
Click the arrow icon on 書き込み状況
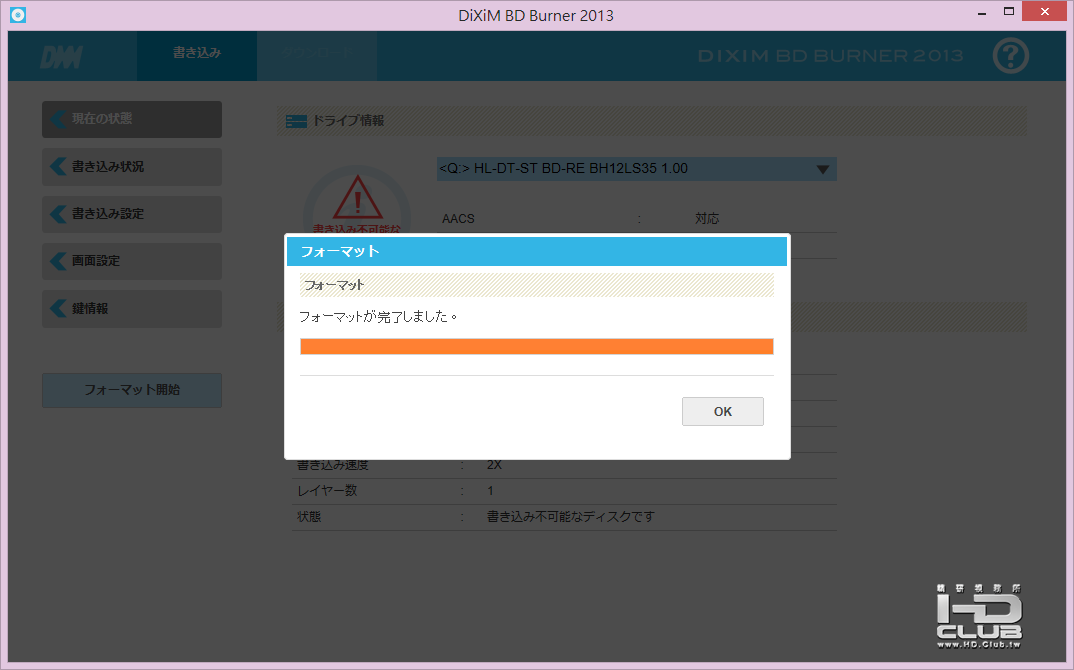[x=58, y=166]
